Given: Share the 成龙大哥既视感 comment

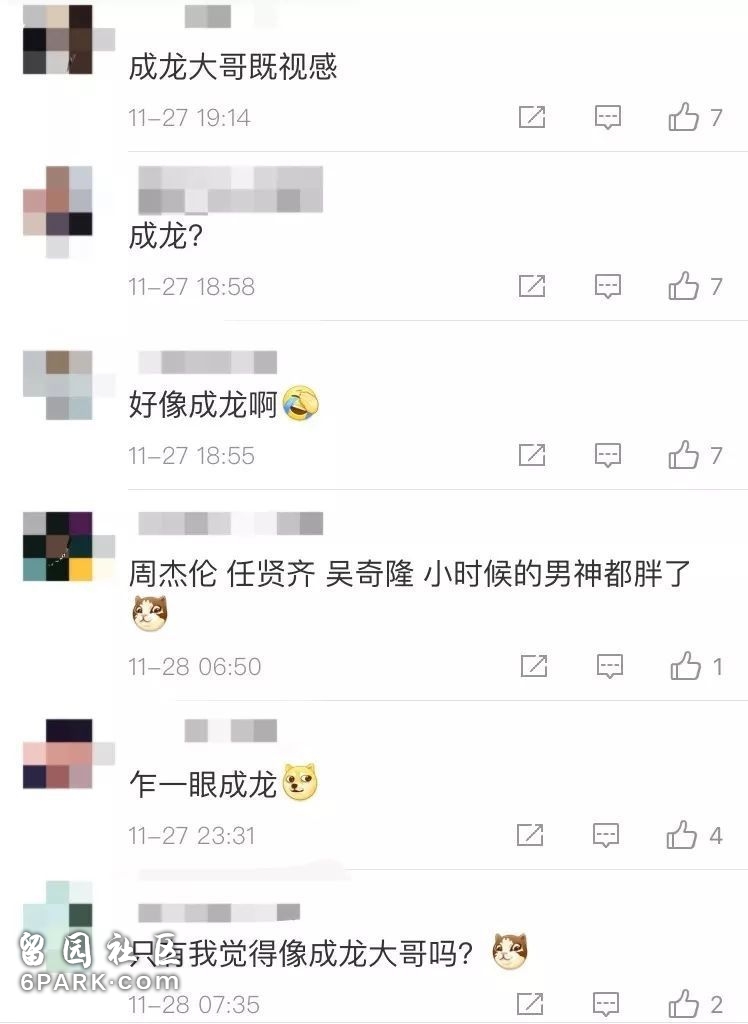Looking at the screenshot, I should click(x=532, y=118).
